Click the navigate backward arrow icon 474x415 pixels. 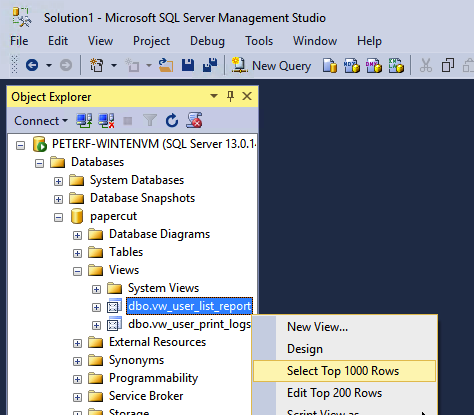pos(32,65)
